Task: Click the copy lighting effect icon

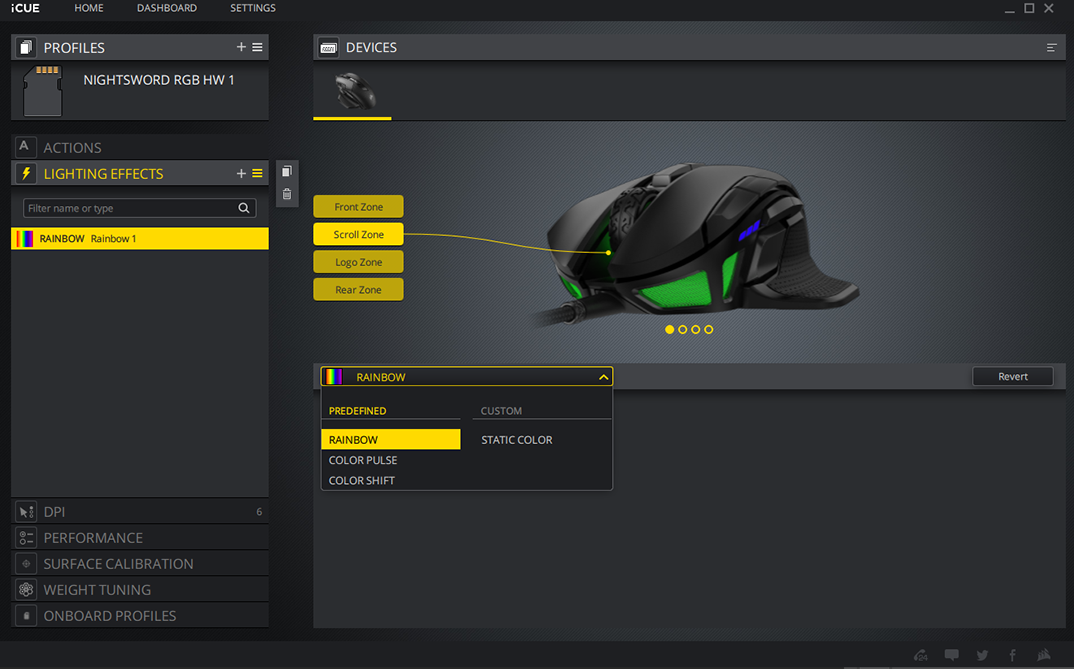Action: coord(287,172)
